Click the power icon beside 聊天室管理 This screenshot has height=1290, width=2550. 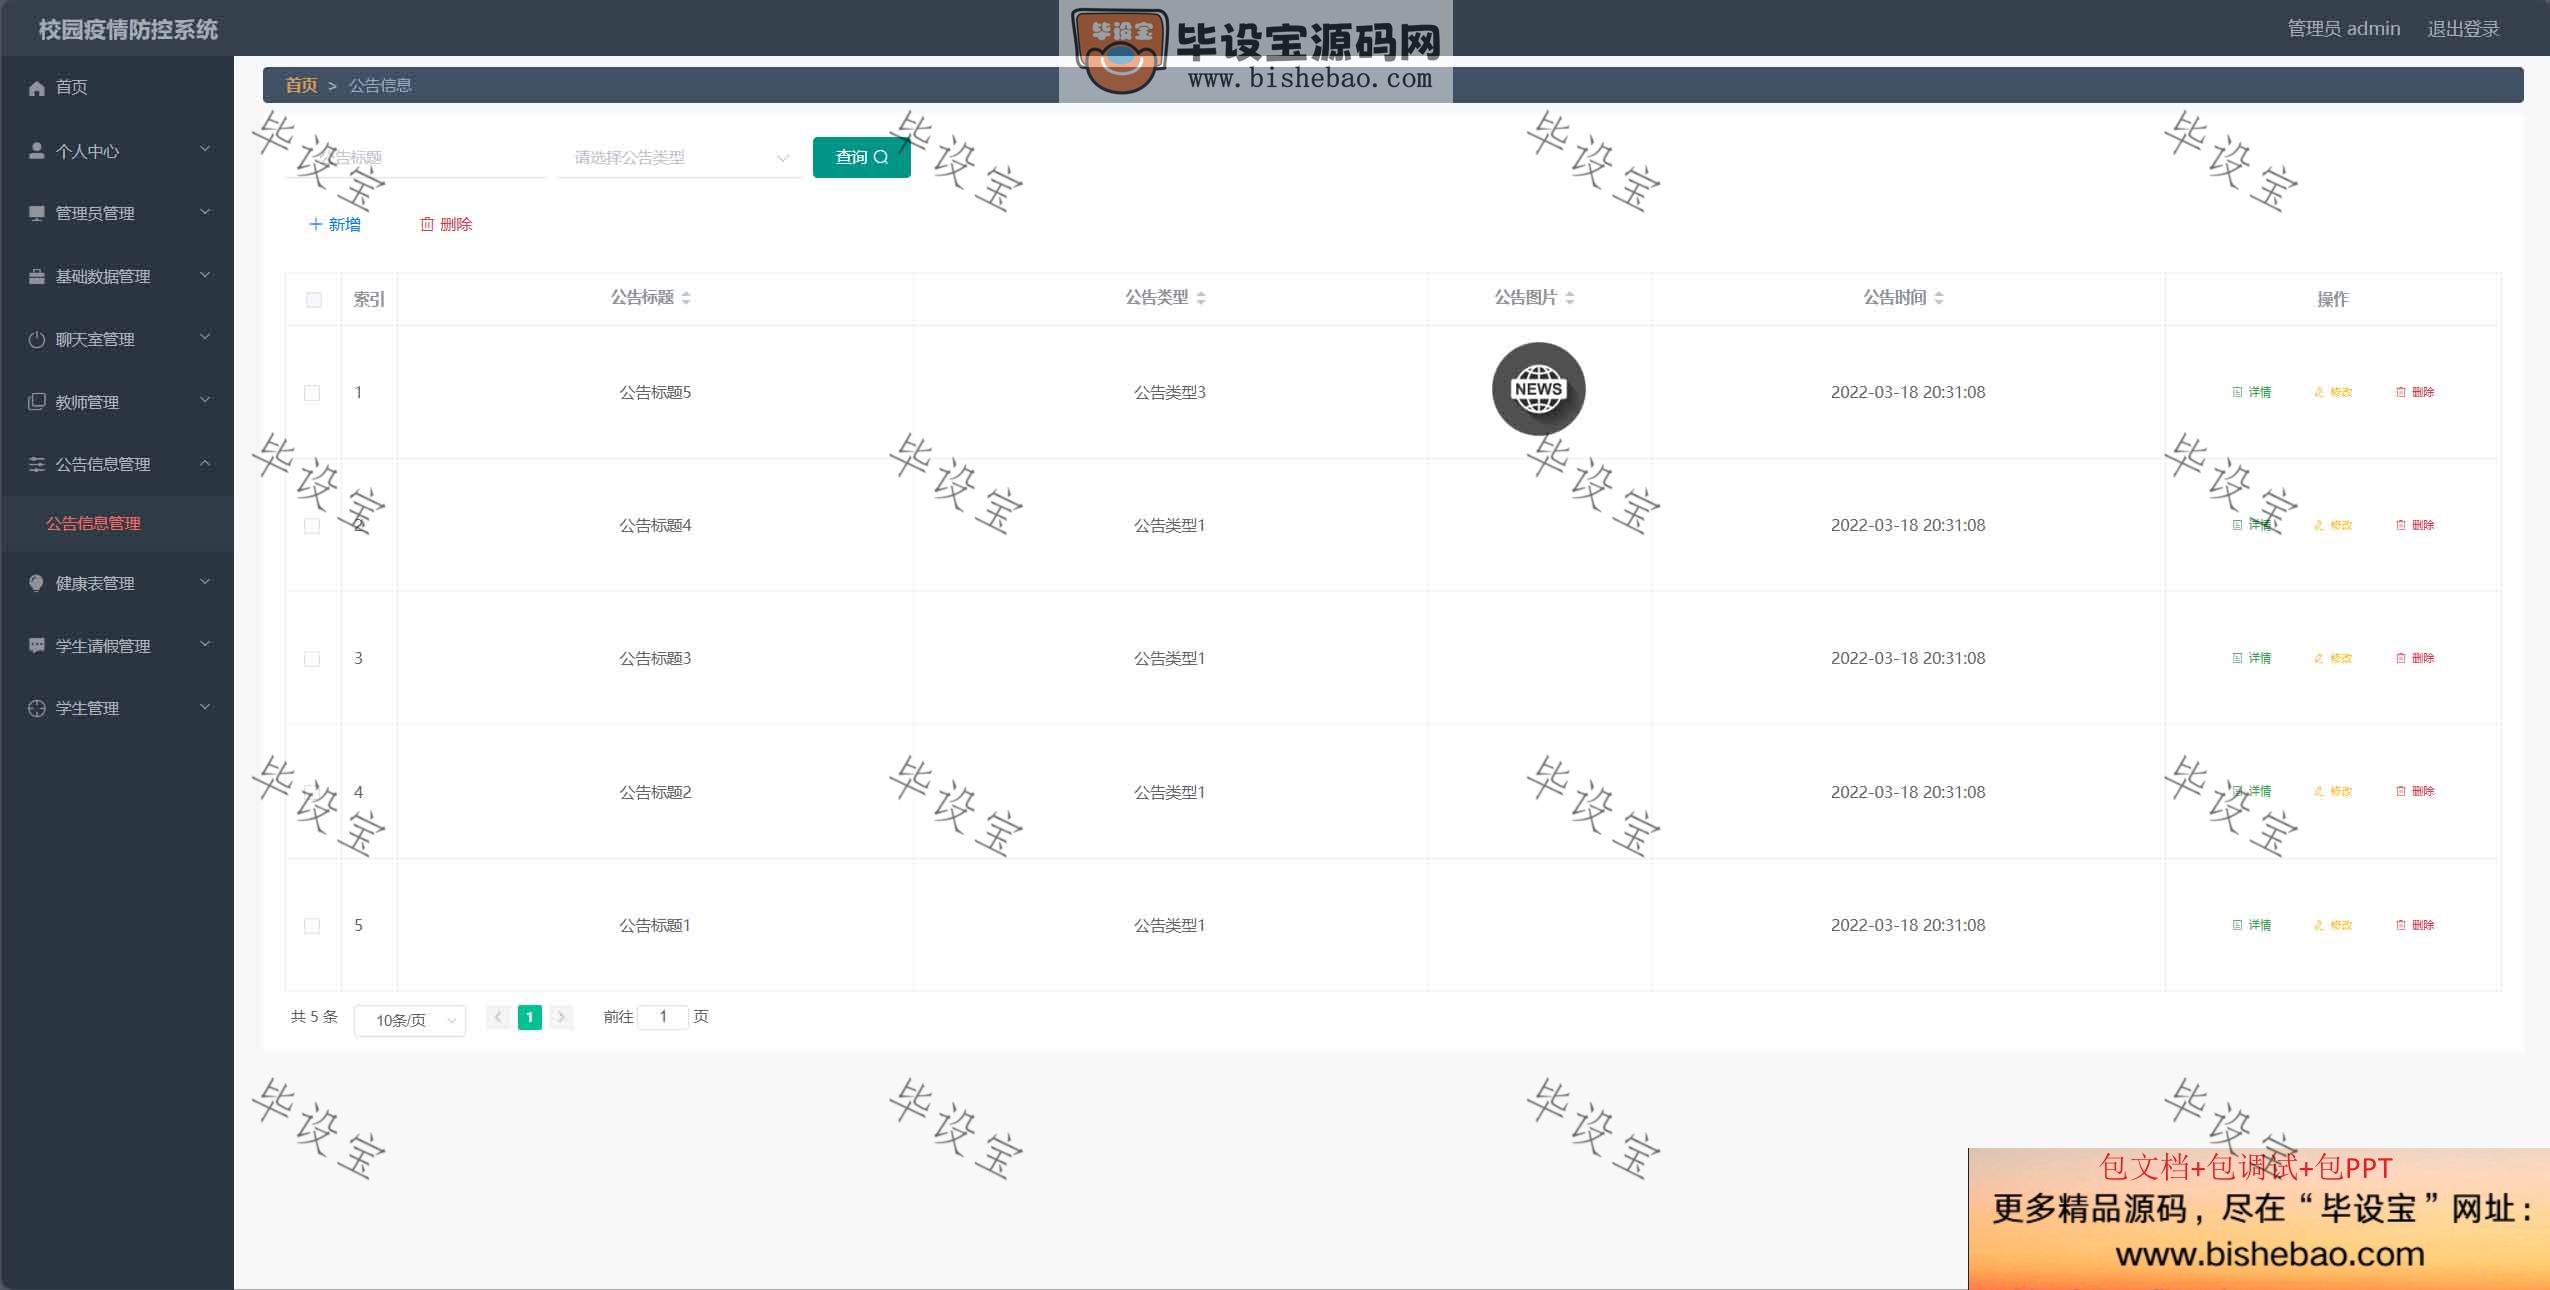pyautogui.click(x=37, y=339)
